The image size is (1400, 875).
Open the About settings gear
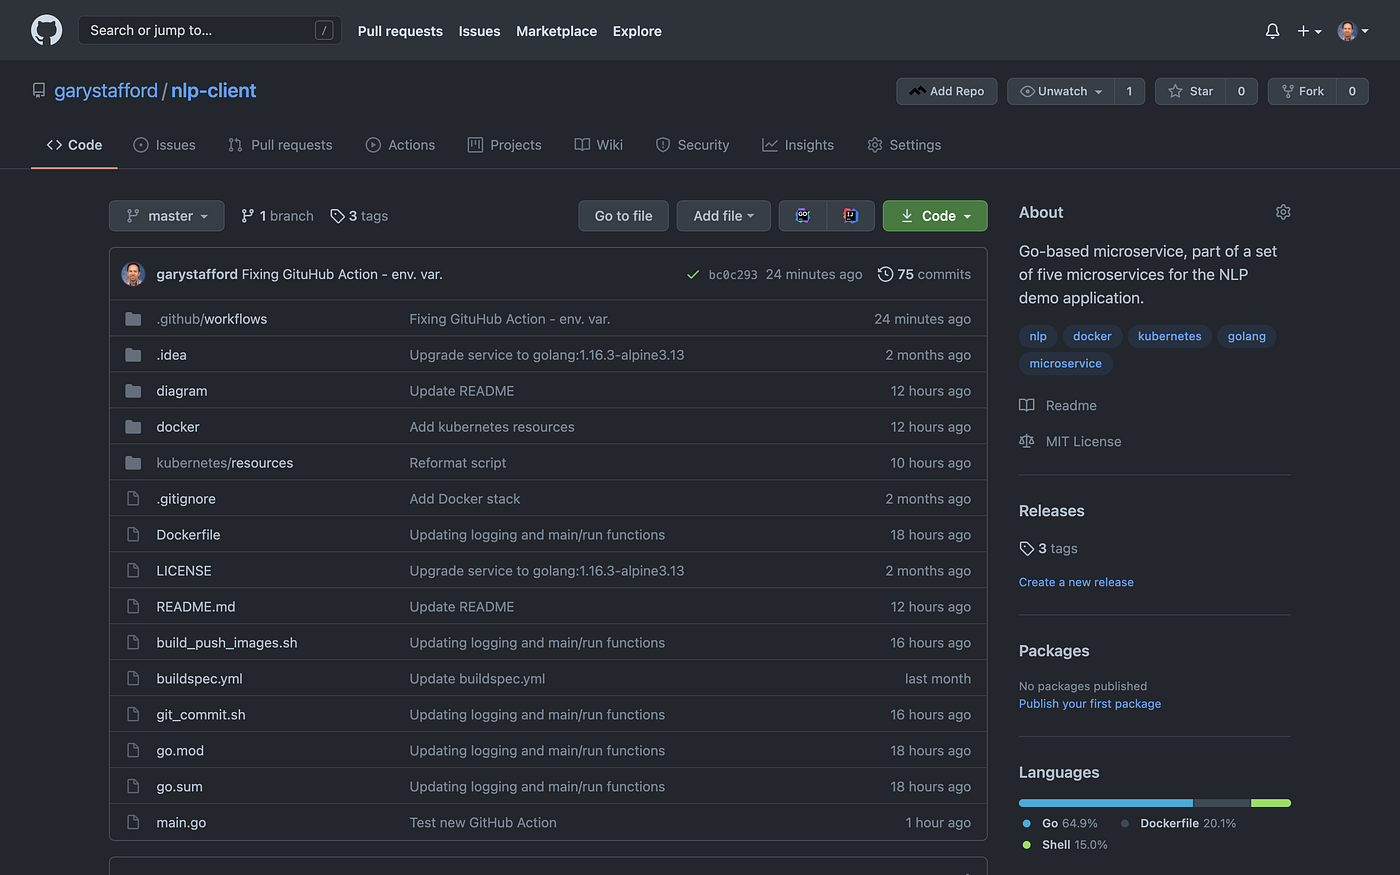click(1283, 212)
